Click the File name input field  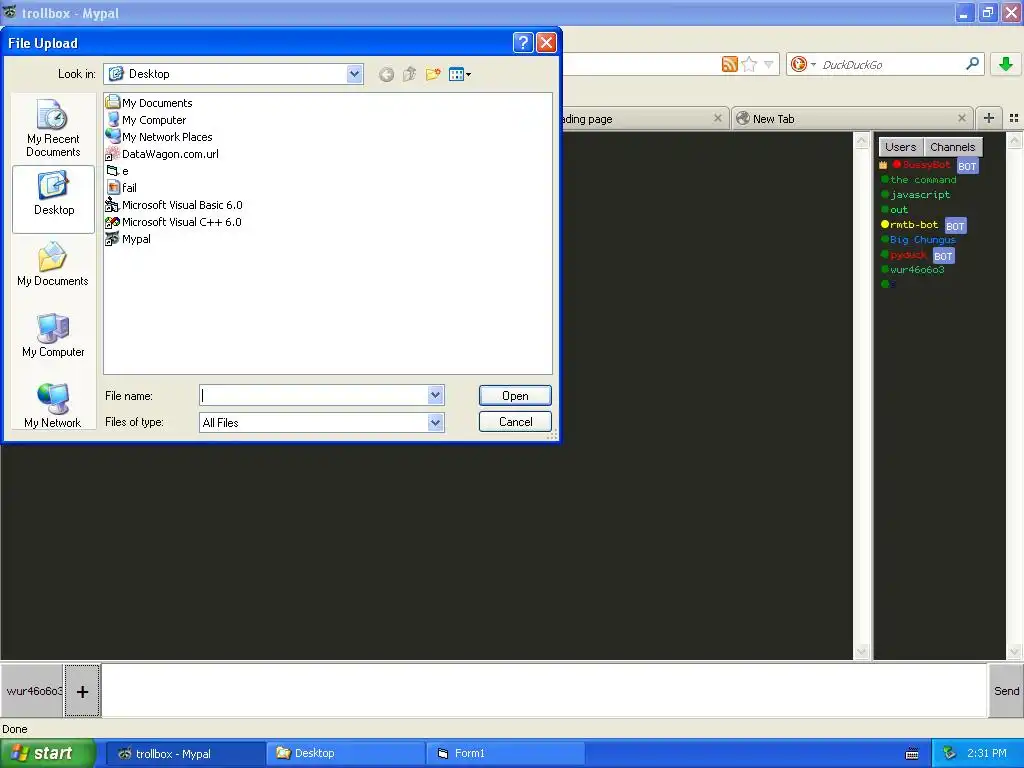click(314, 395)
